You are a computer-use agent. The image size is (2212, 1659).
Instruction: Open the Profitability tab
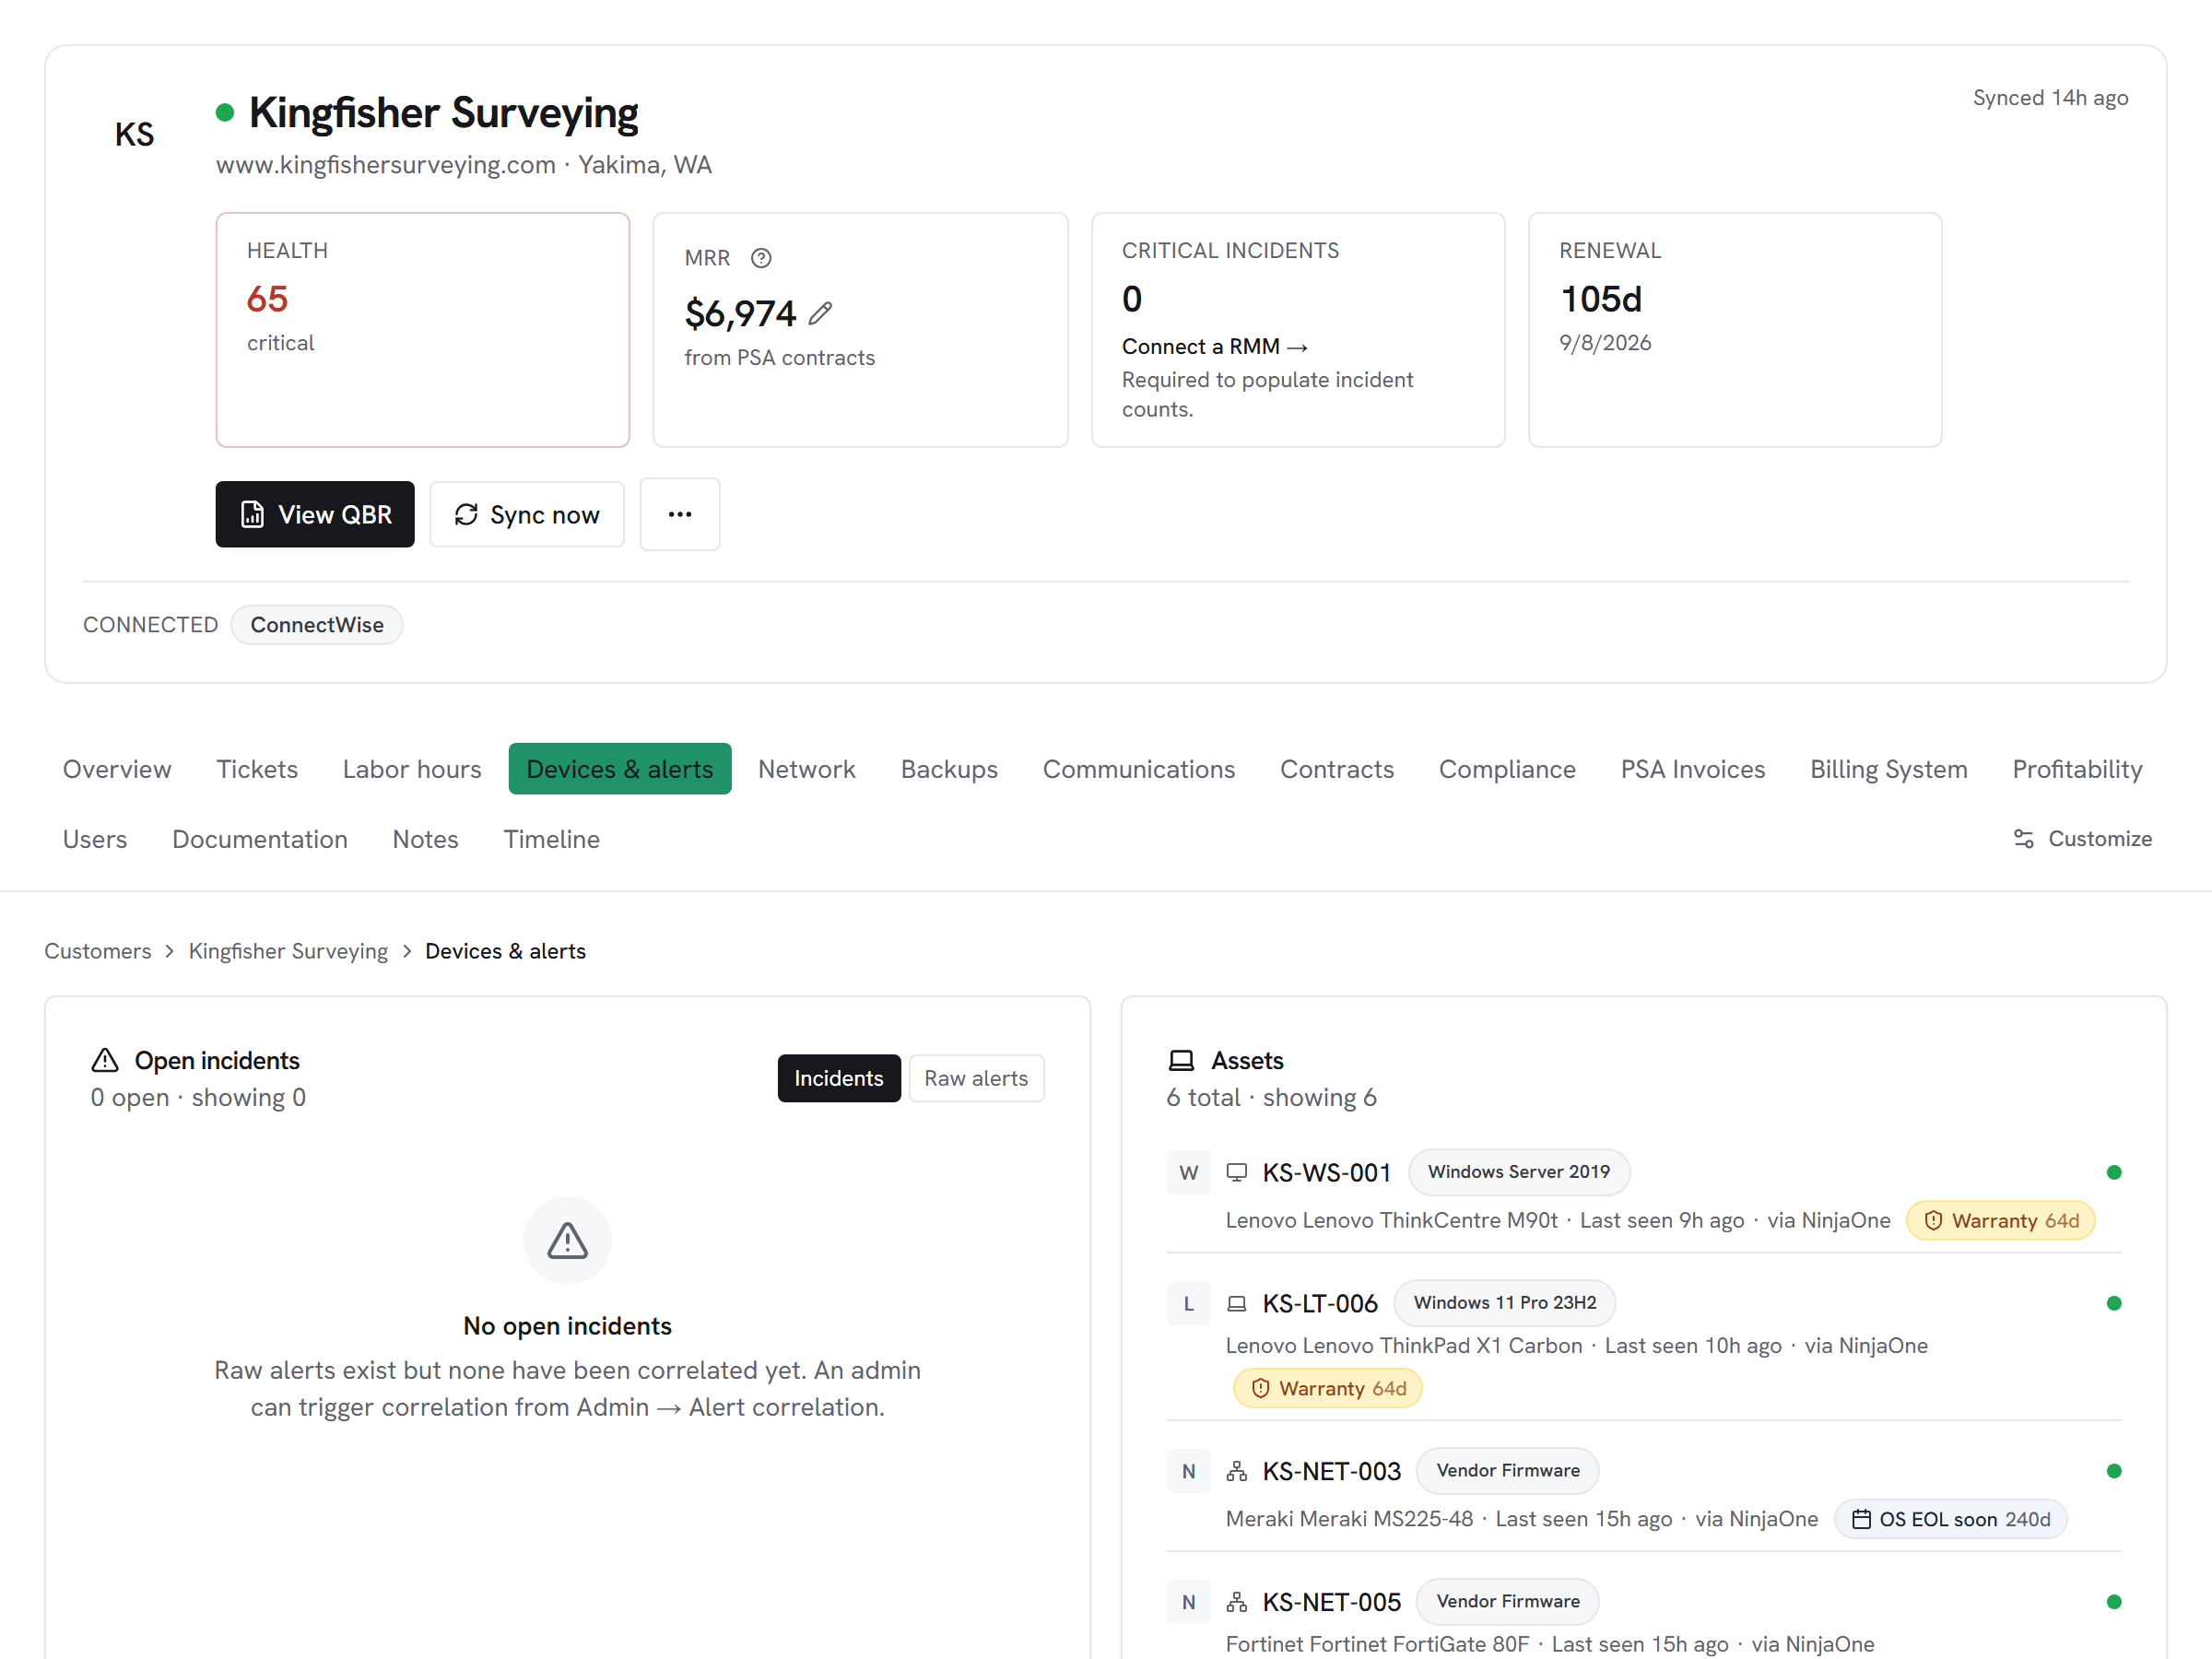[x=2077, y=769]
